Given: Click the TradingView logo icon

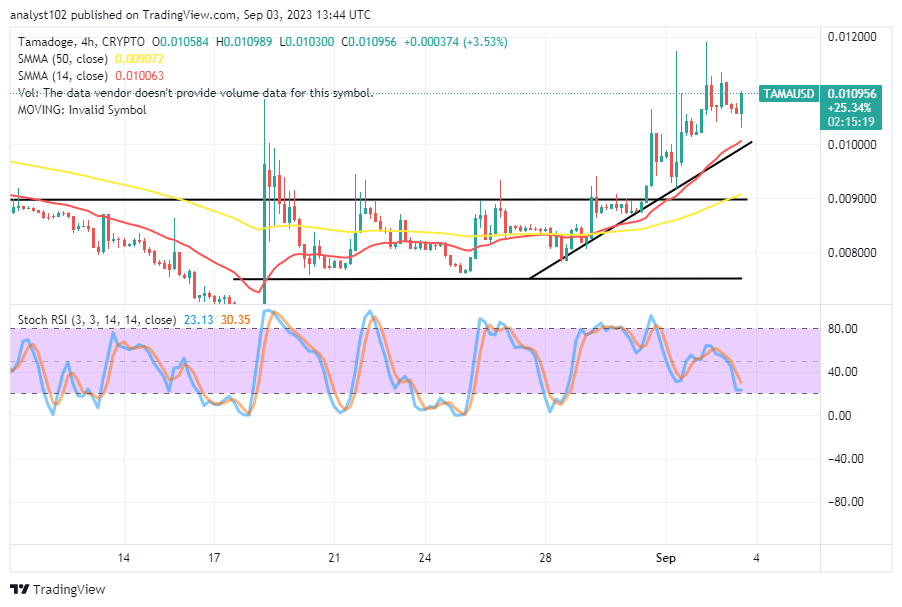Looking at the screenshot, I should coord(20,589).
